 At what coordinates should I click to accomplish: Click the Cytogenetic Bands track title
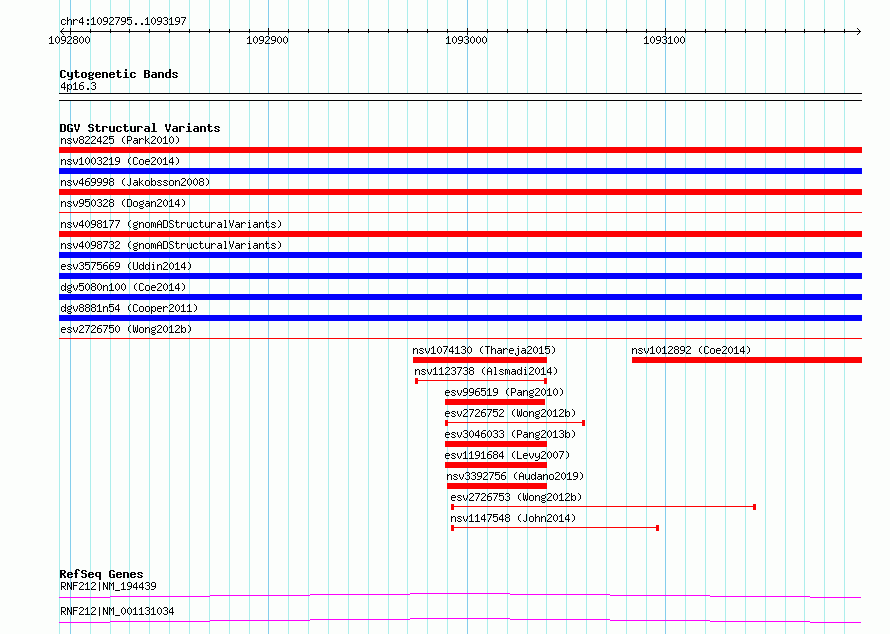coord(119,74)
